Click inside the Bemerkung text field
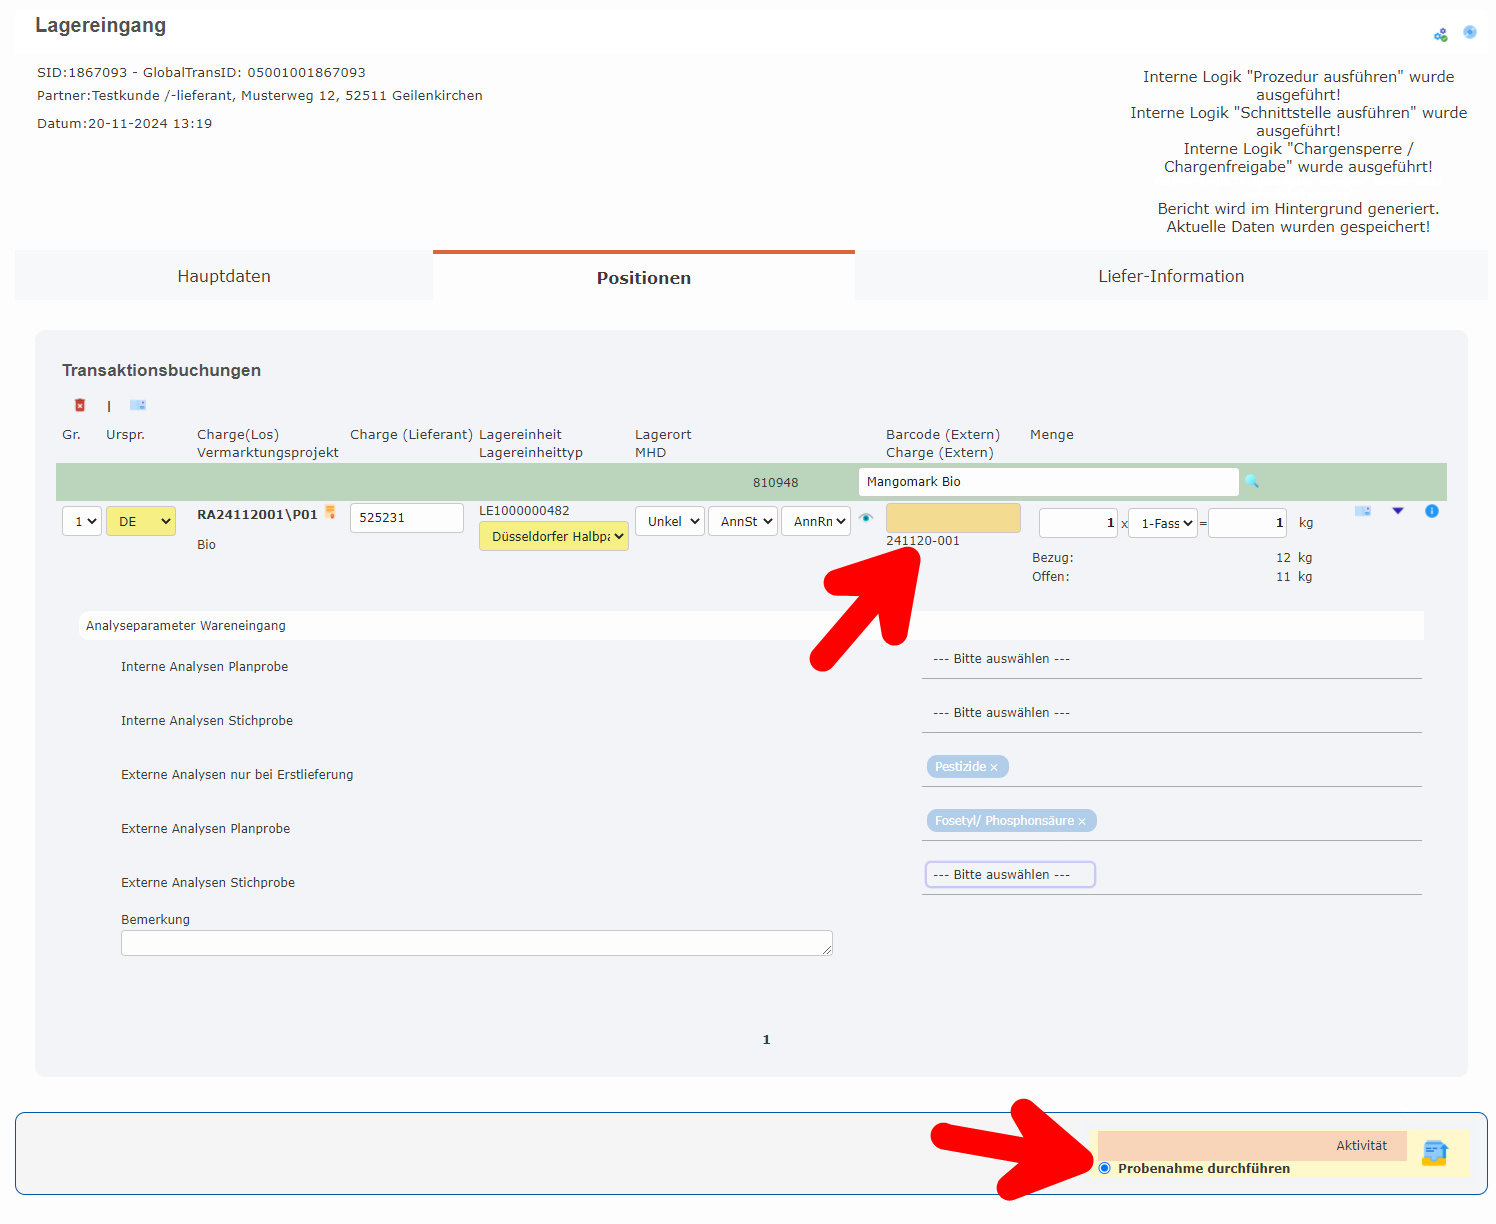Viewport: 1496px width, 1224px height. [476, 943]
